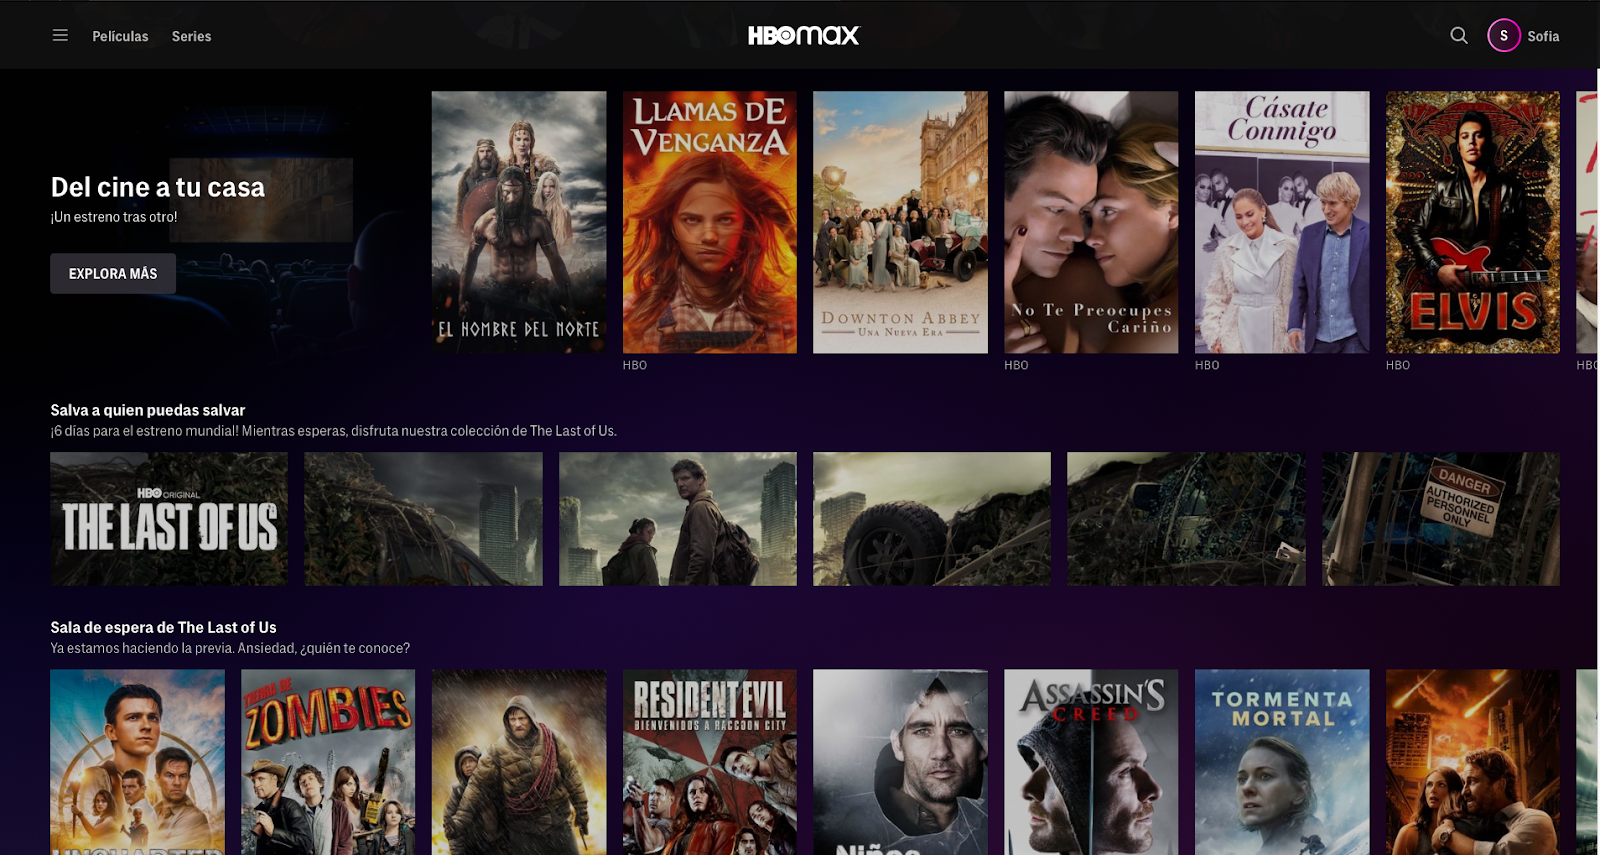Open the Películas menu
The width and height of the screenshot is (1600, 855).
(x=120, y=36)
